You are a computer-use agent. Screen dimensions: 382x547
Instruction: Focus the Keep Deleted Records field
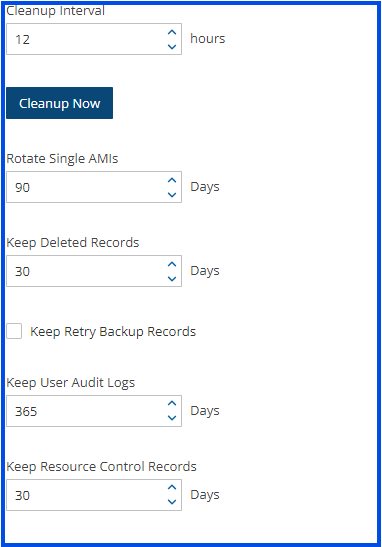point(94,271)
